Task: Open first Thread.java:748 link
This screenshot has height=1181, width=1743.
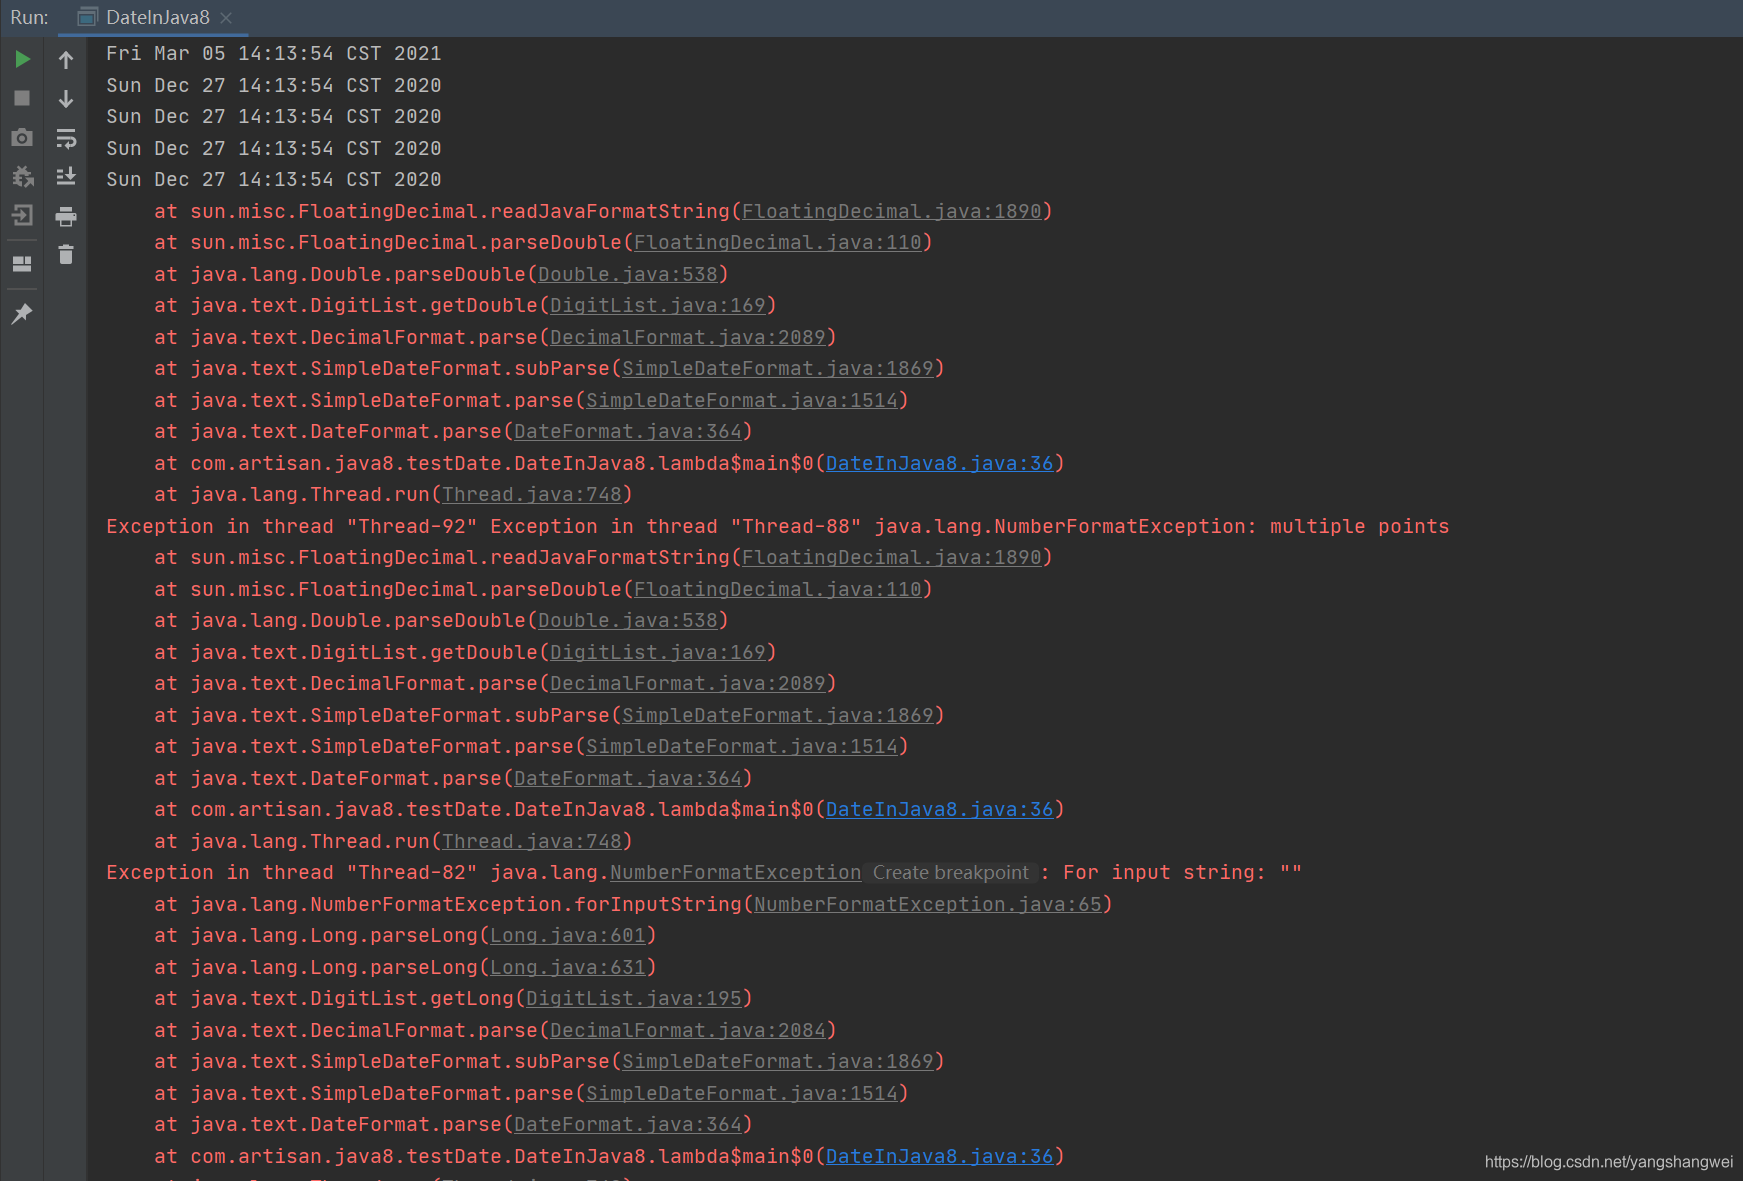Action: coord(531,494)
